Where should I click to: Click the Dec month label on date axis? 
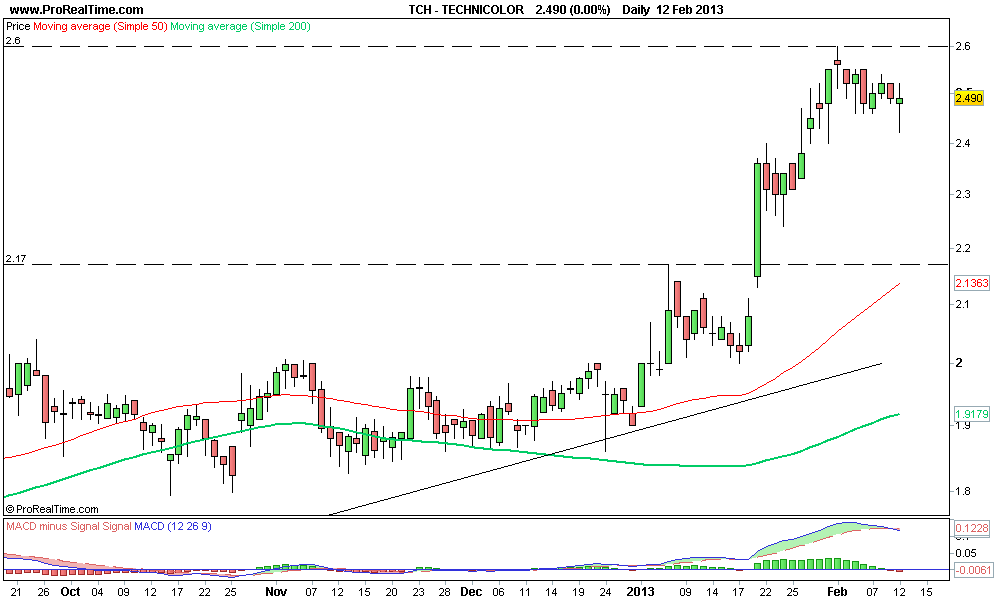(x=471, y=591)
